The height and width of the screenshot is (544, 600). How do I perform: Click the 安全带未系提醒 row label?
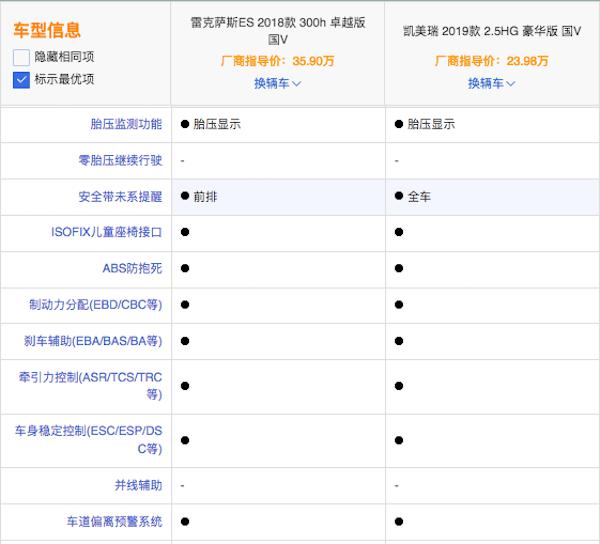tap(120, 197)
